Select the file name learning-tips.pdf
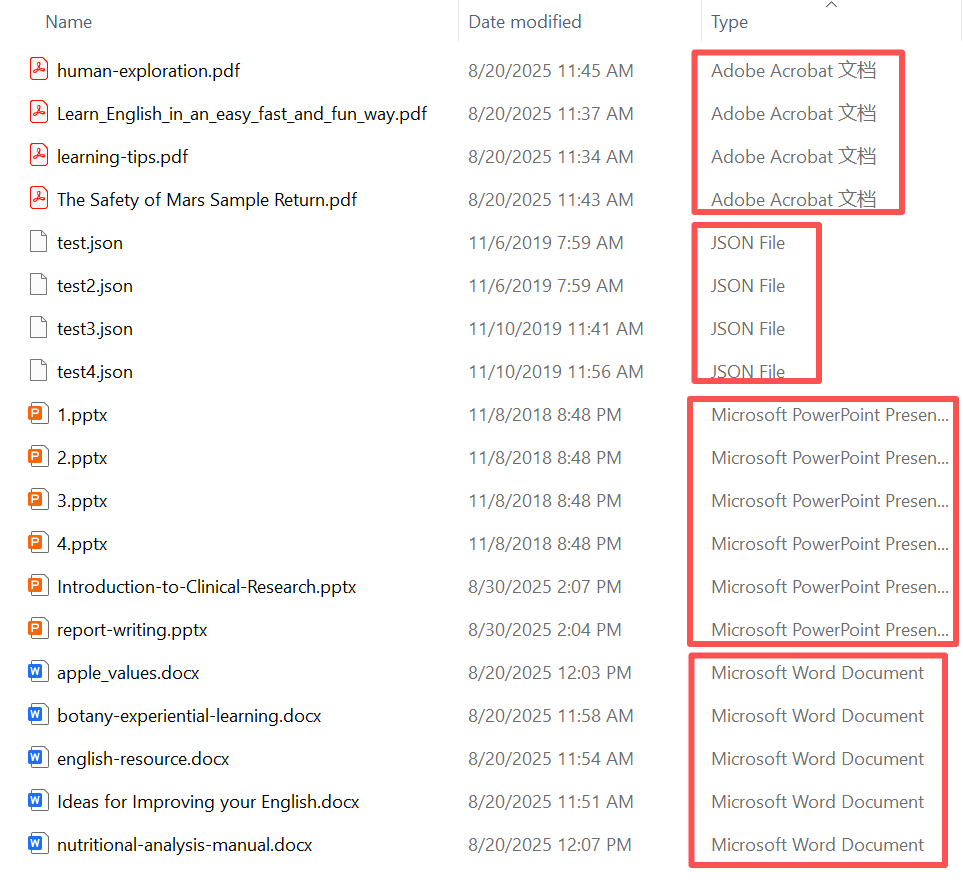This screenshot has height=882, width=963. (122, 157)
